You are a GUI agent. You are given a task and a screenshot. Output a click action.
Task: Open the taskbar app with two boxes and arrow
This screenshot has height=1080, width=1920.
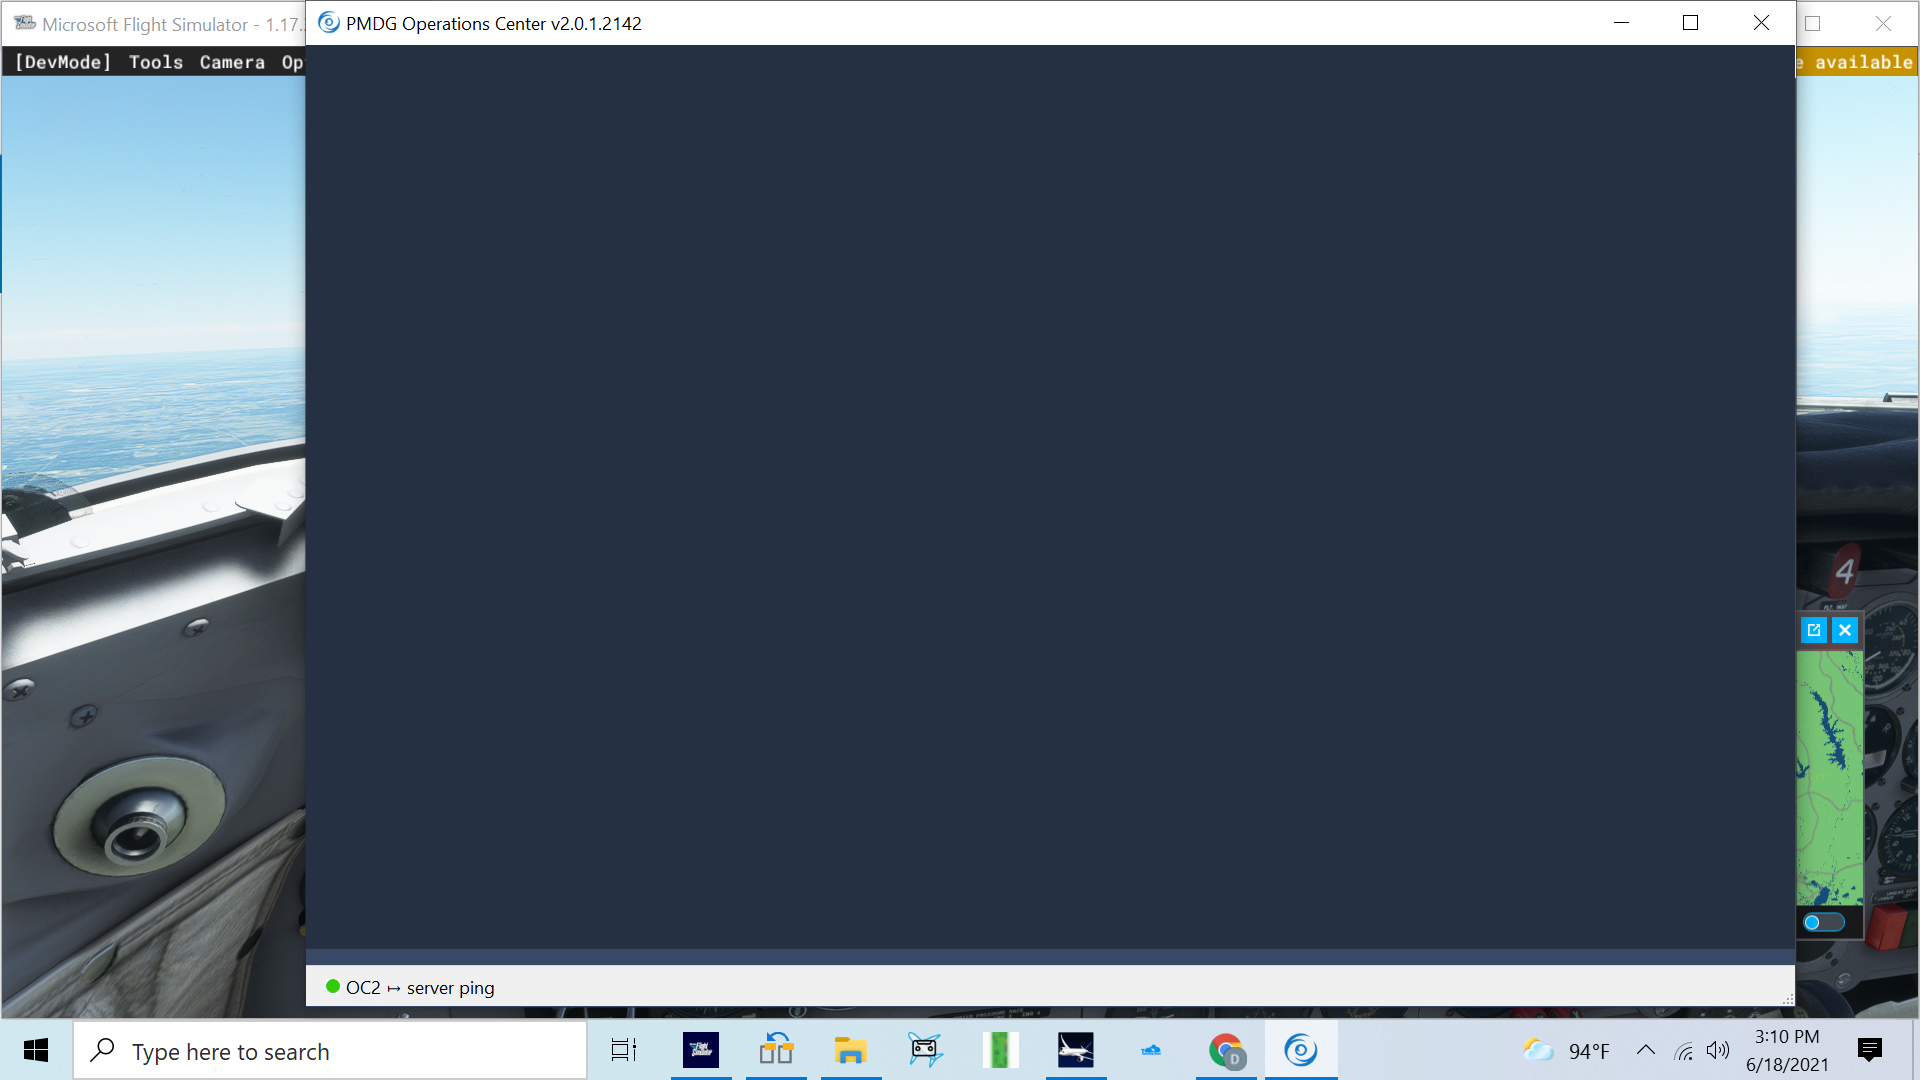click(x=776, y=1050)
